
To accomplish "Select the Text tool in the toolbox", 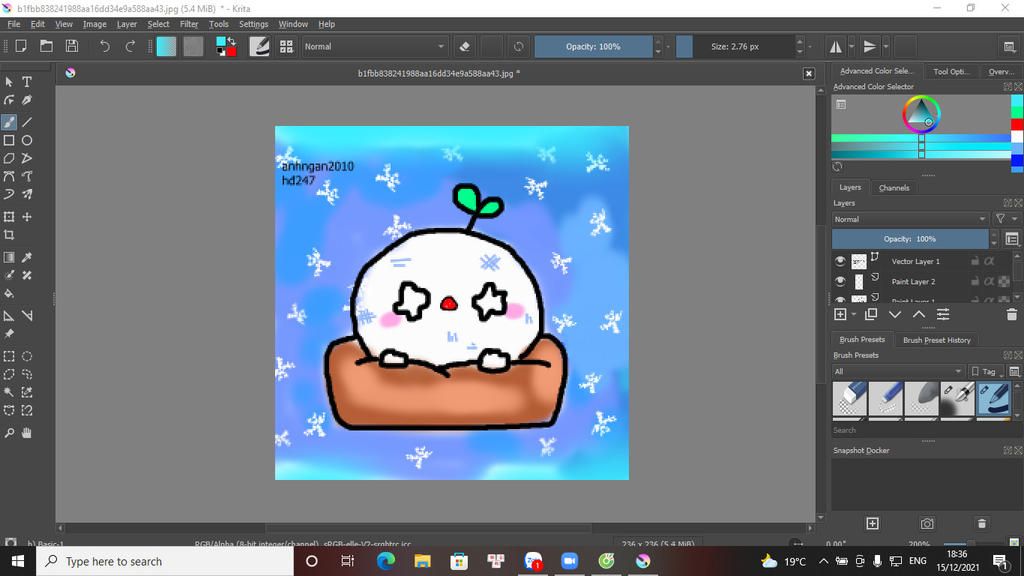I will click(27, 82).
